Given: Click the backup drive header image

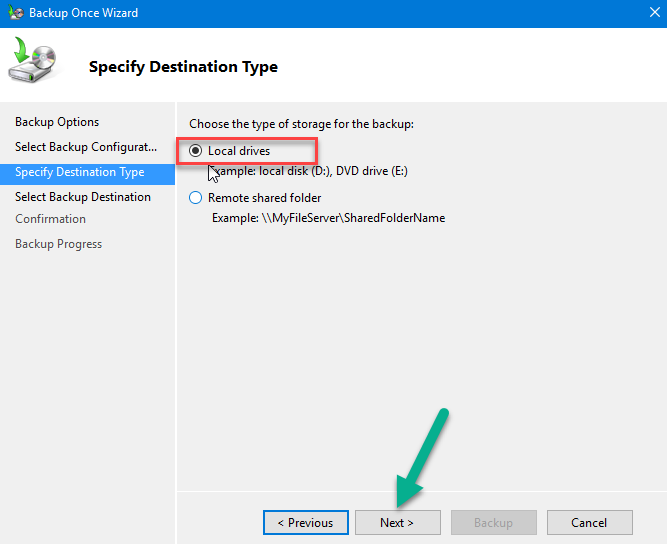Looking at the screenshot, I should click(32, 60).
